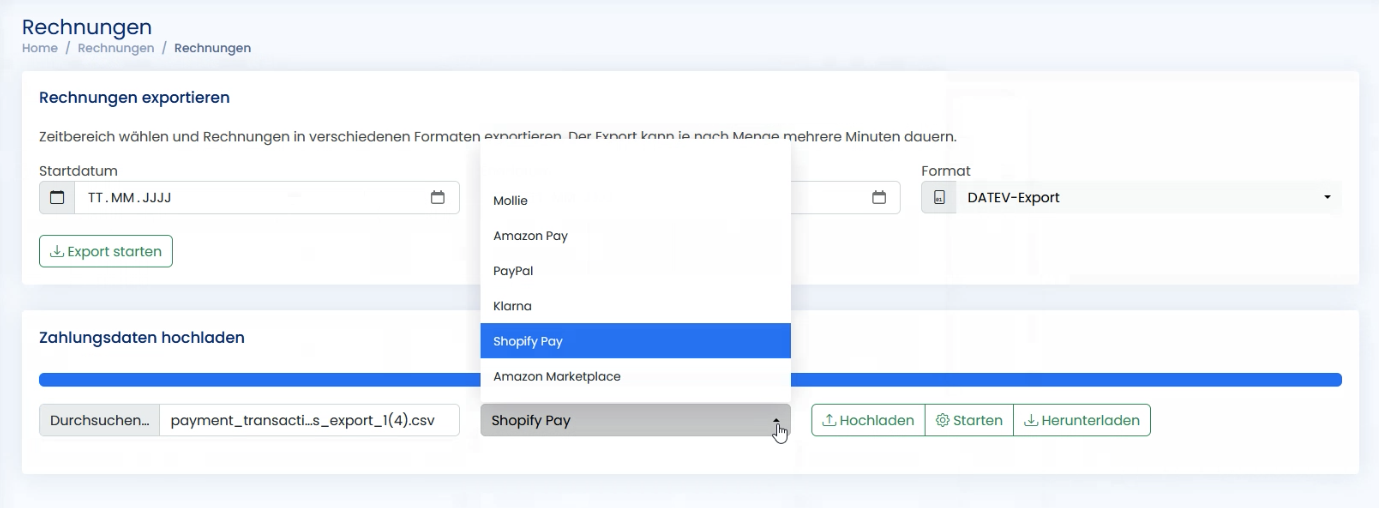Screen dimensions: 1379x508
Task: Click the Herunterladen download button
Action: tap(1082, 420)
